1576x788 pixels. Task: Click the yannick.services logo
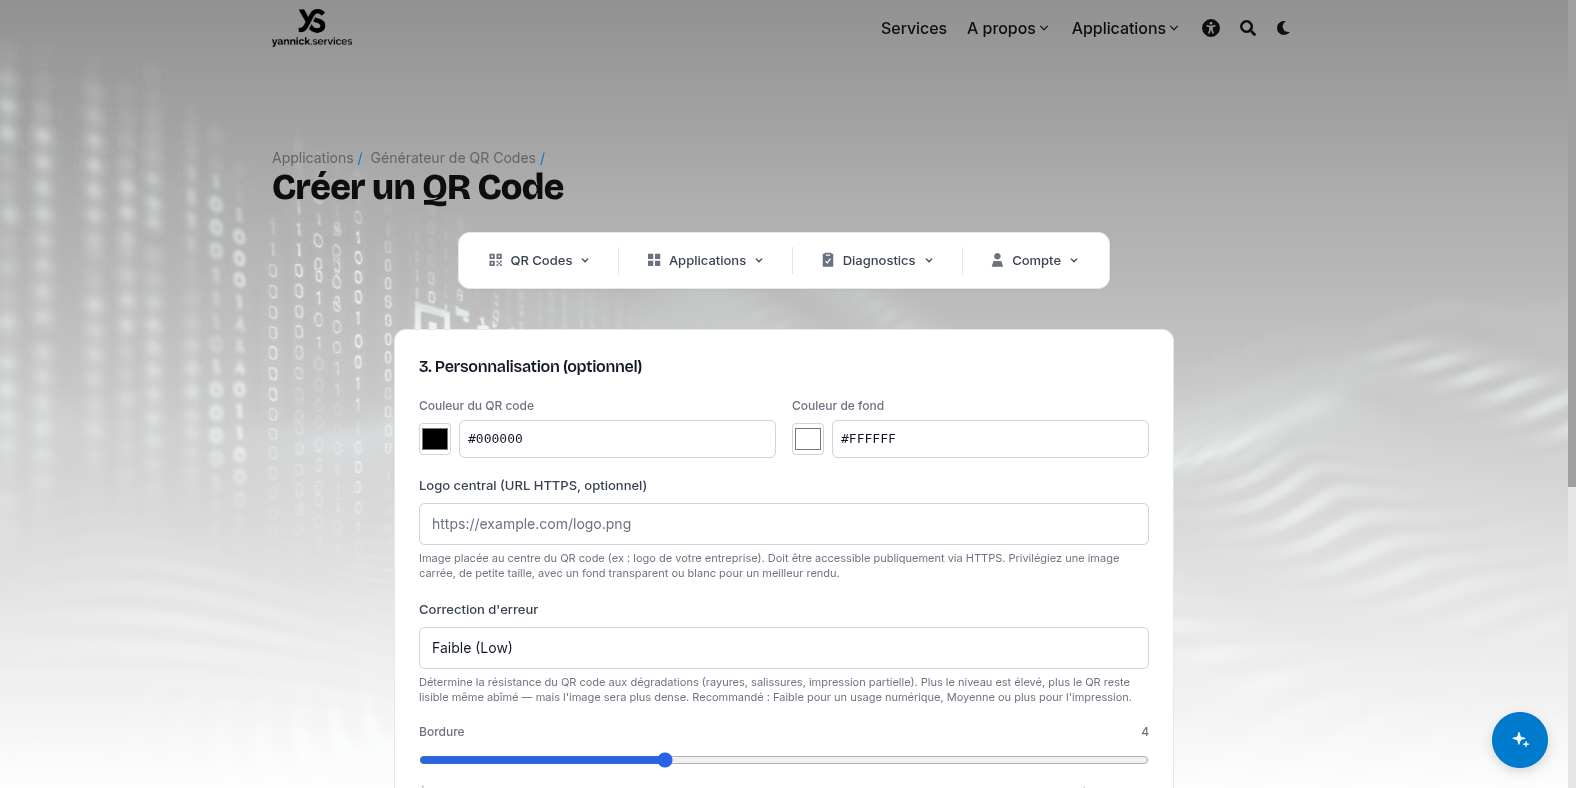pos(312,27)
